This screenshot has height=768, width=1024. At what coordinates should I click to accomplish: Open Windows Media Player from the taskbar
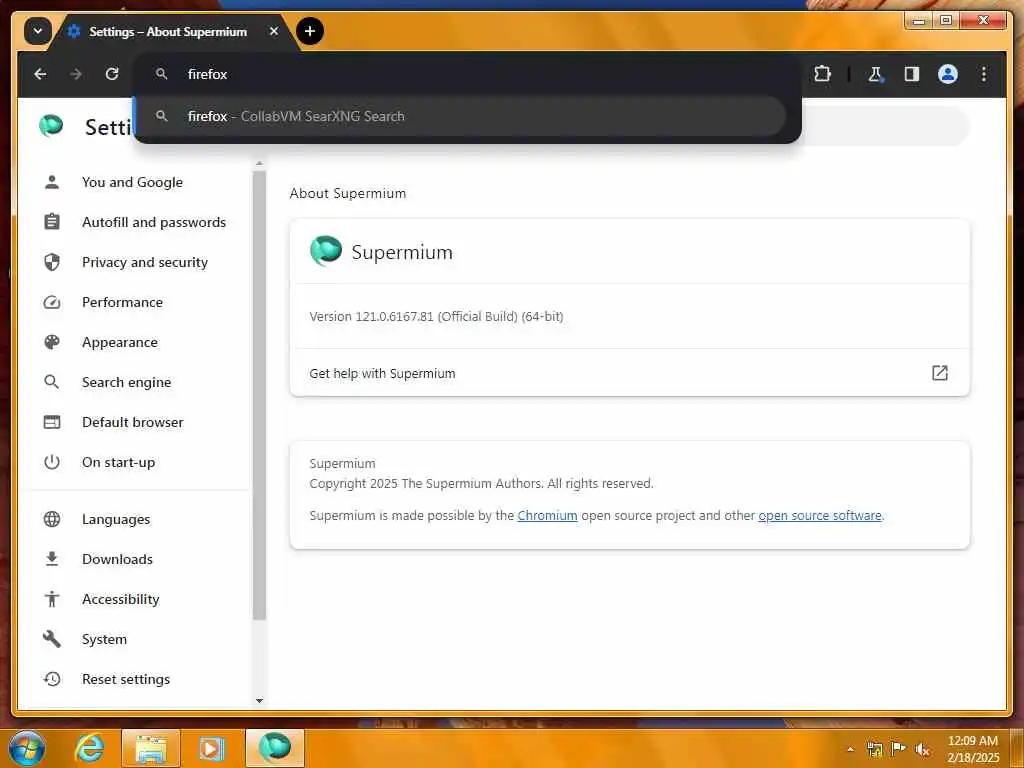tap(211, 748)
